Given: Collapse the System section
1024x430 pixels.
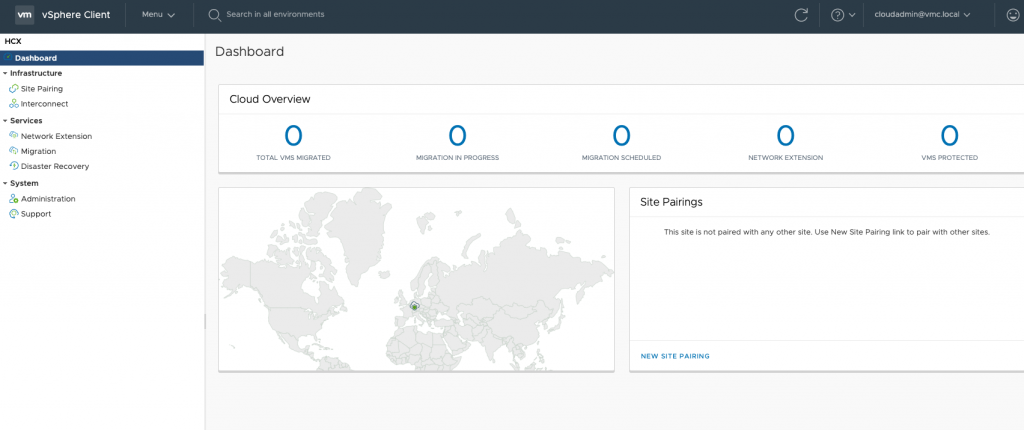Looking at the screenshot, I should point(5,184).
